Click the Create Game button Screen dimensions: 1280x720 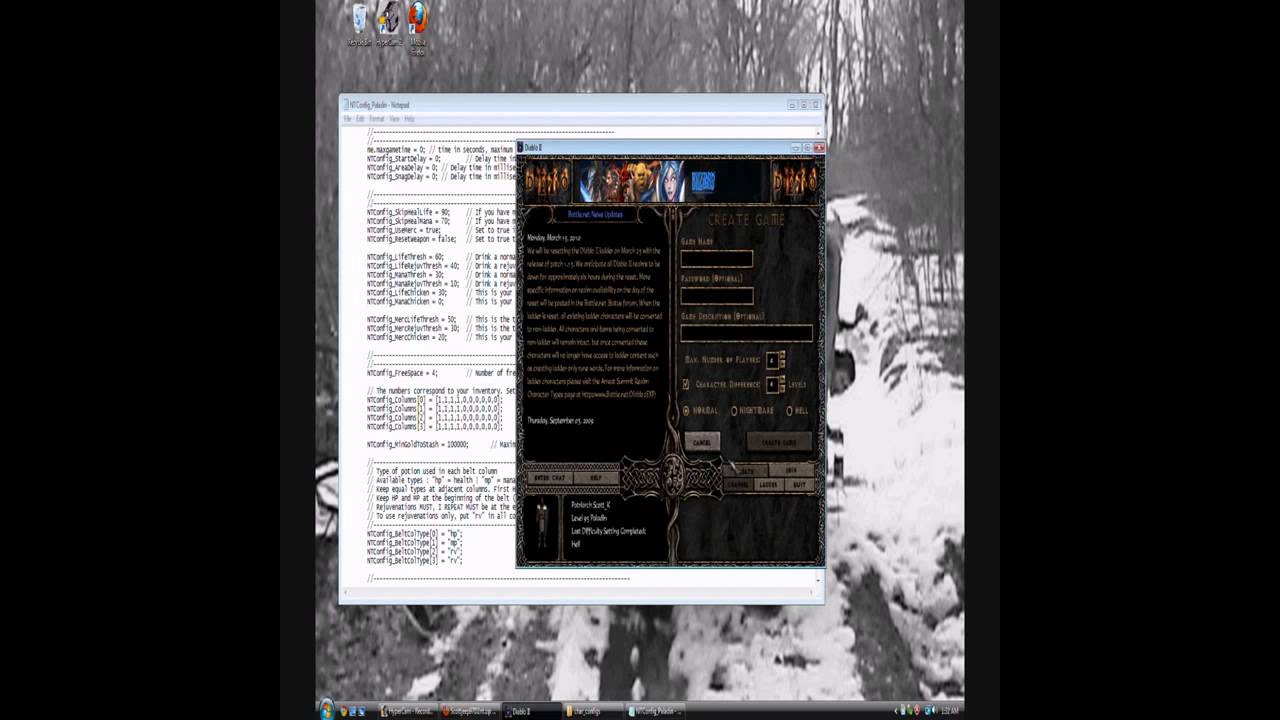(779, 442)
